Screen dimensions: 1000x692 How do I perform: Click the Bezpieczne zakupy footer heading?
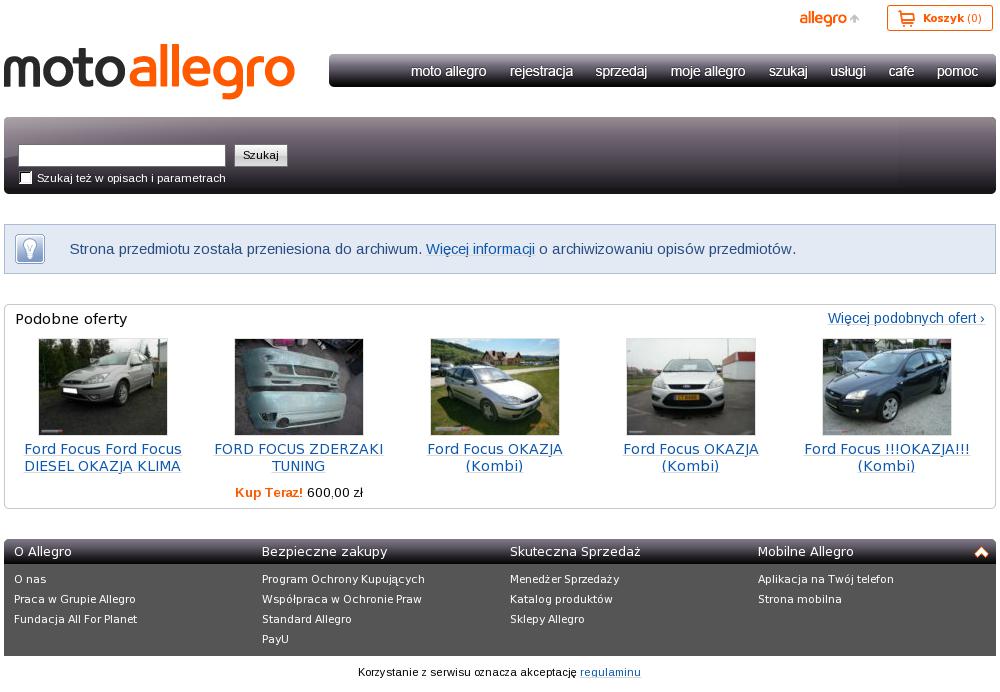(x=325, y=552)
